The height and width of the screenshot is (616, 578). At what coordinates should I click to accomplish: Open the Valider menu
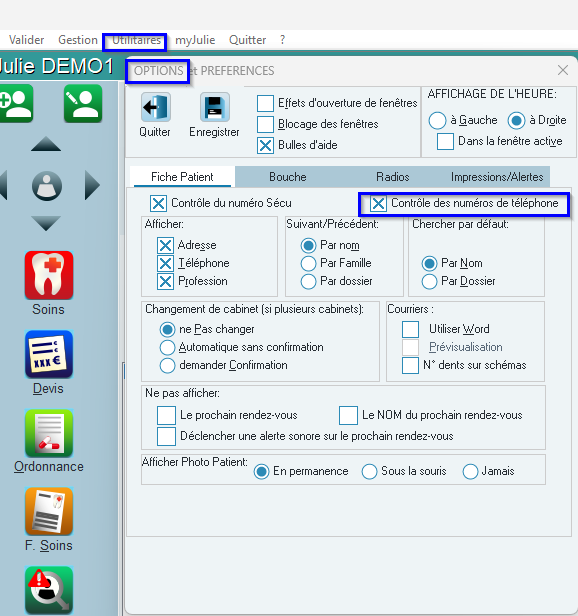click(26, 40)
